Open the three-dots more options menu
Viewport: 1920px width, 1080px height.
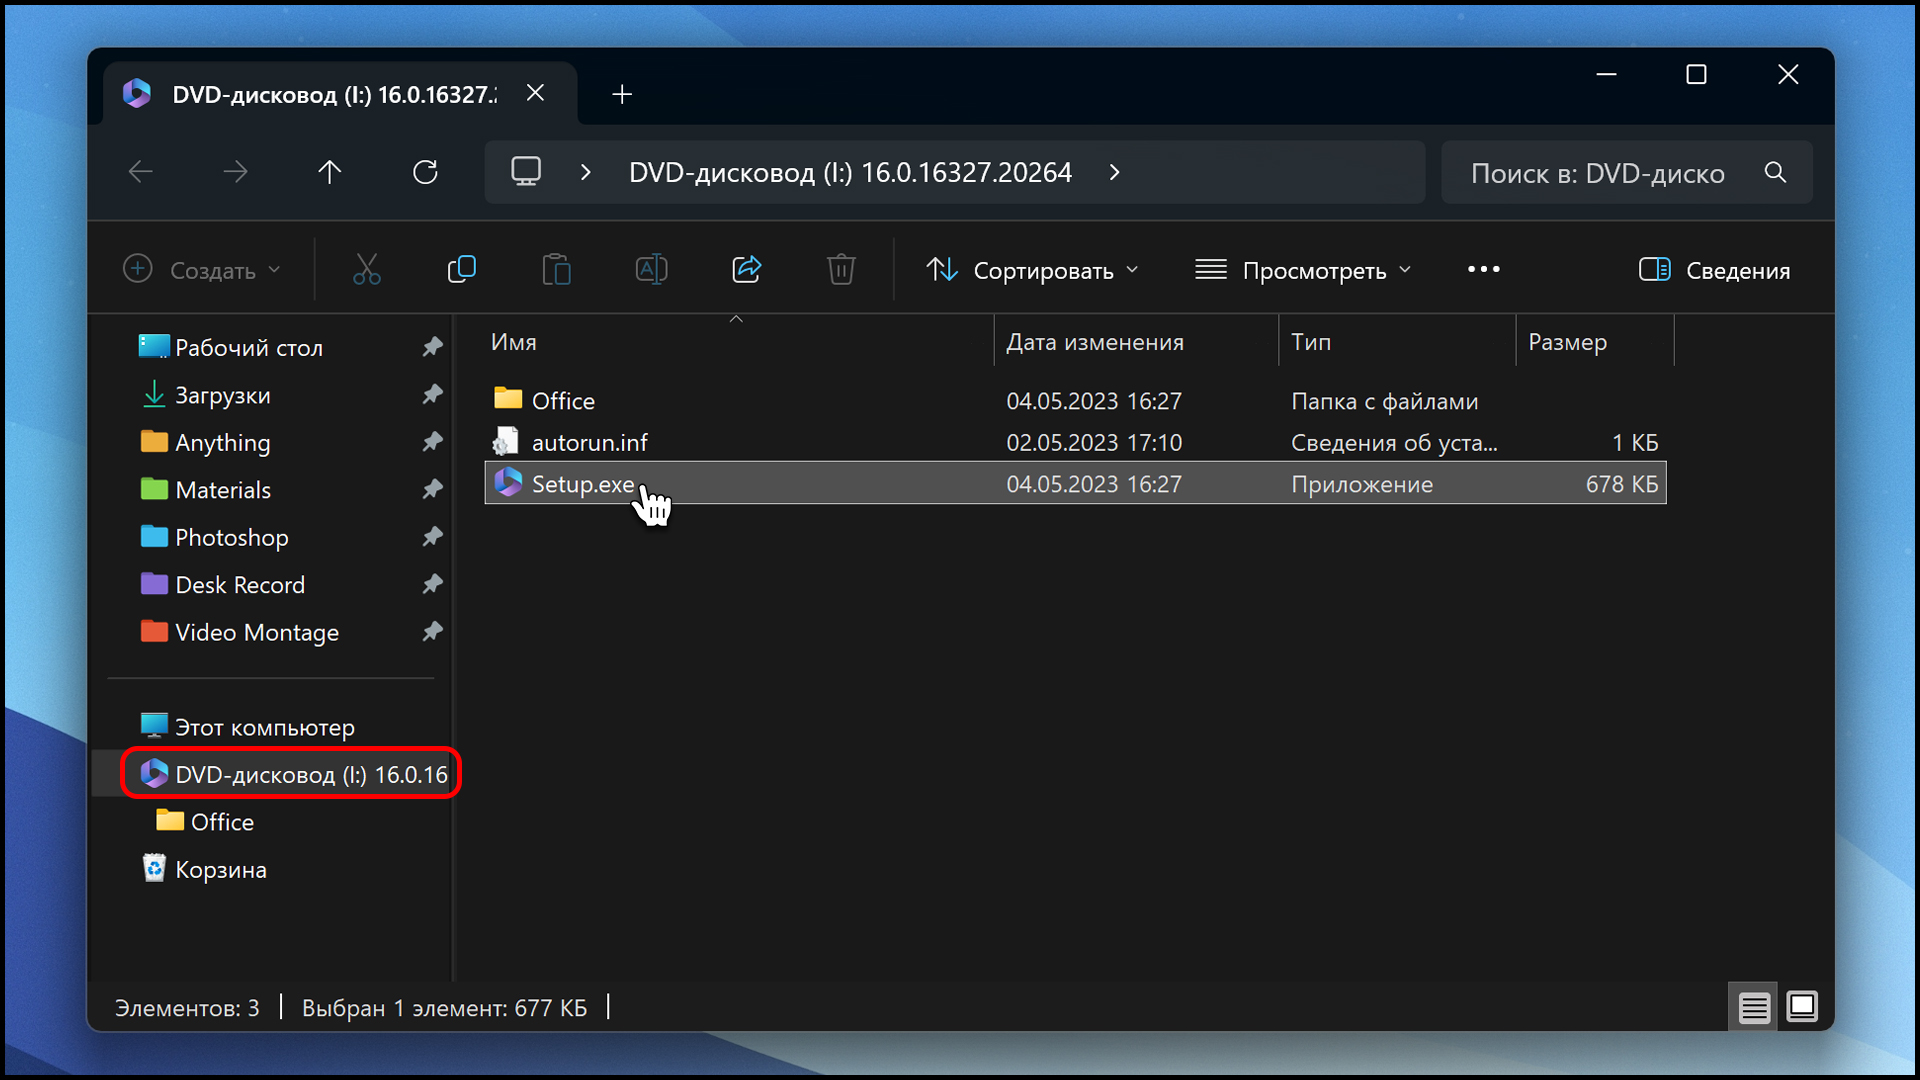click(x=1483, y=269)
